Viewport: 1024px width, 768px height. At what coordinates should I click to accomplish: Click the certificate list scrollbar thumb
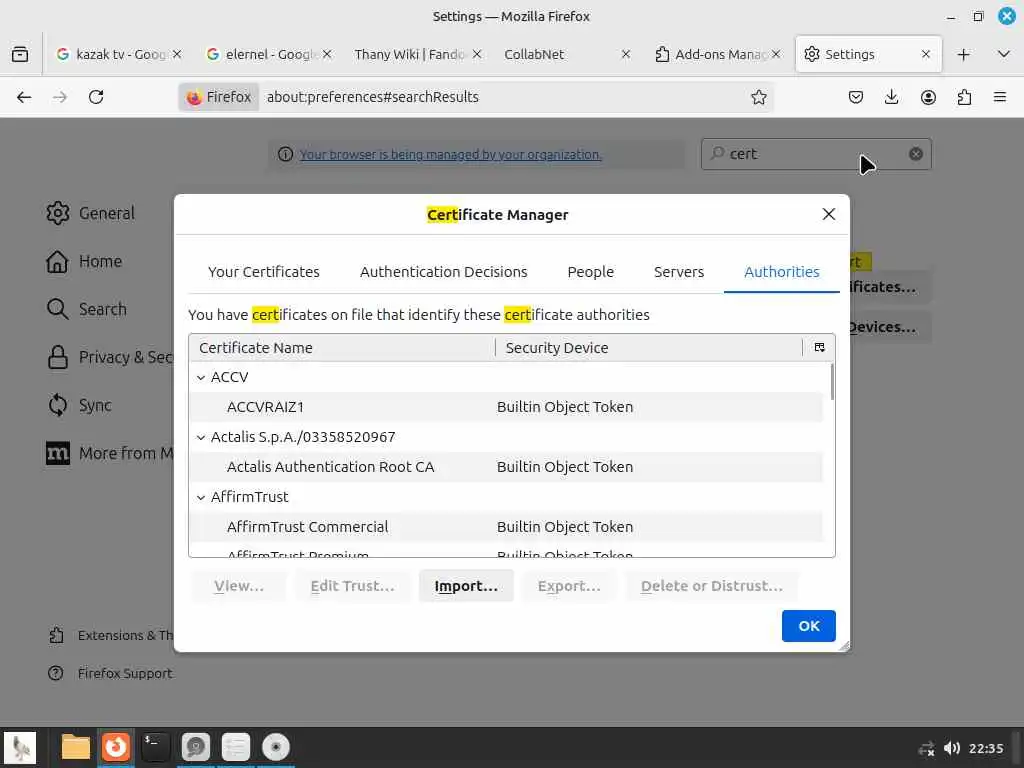(x=831, y=382)
